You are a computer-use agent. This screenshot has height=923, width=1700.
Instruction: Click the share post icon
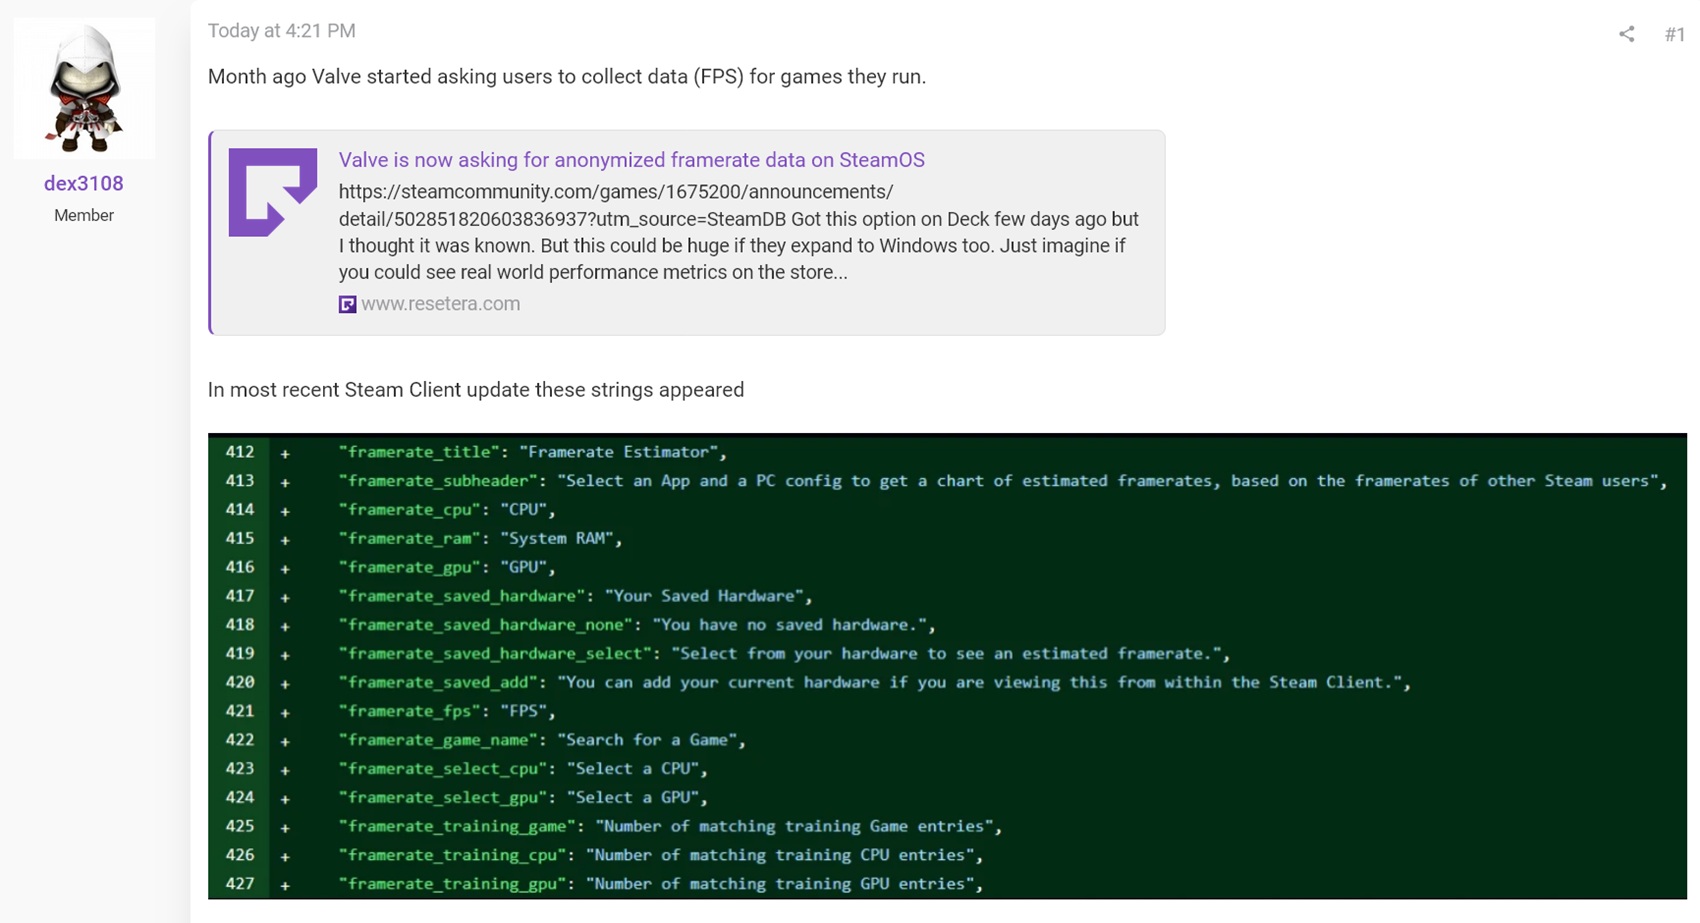(x=1626, y=34)
